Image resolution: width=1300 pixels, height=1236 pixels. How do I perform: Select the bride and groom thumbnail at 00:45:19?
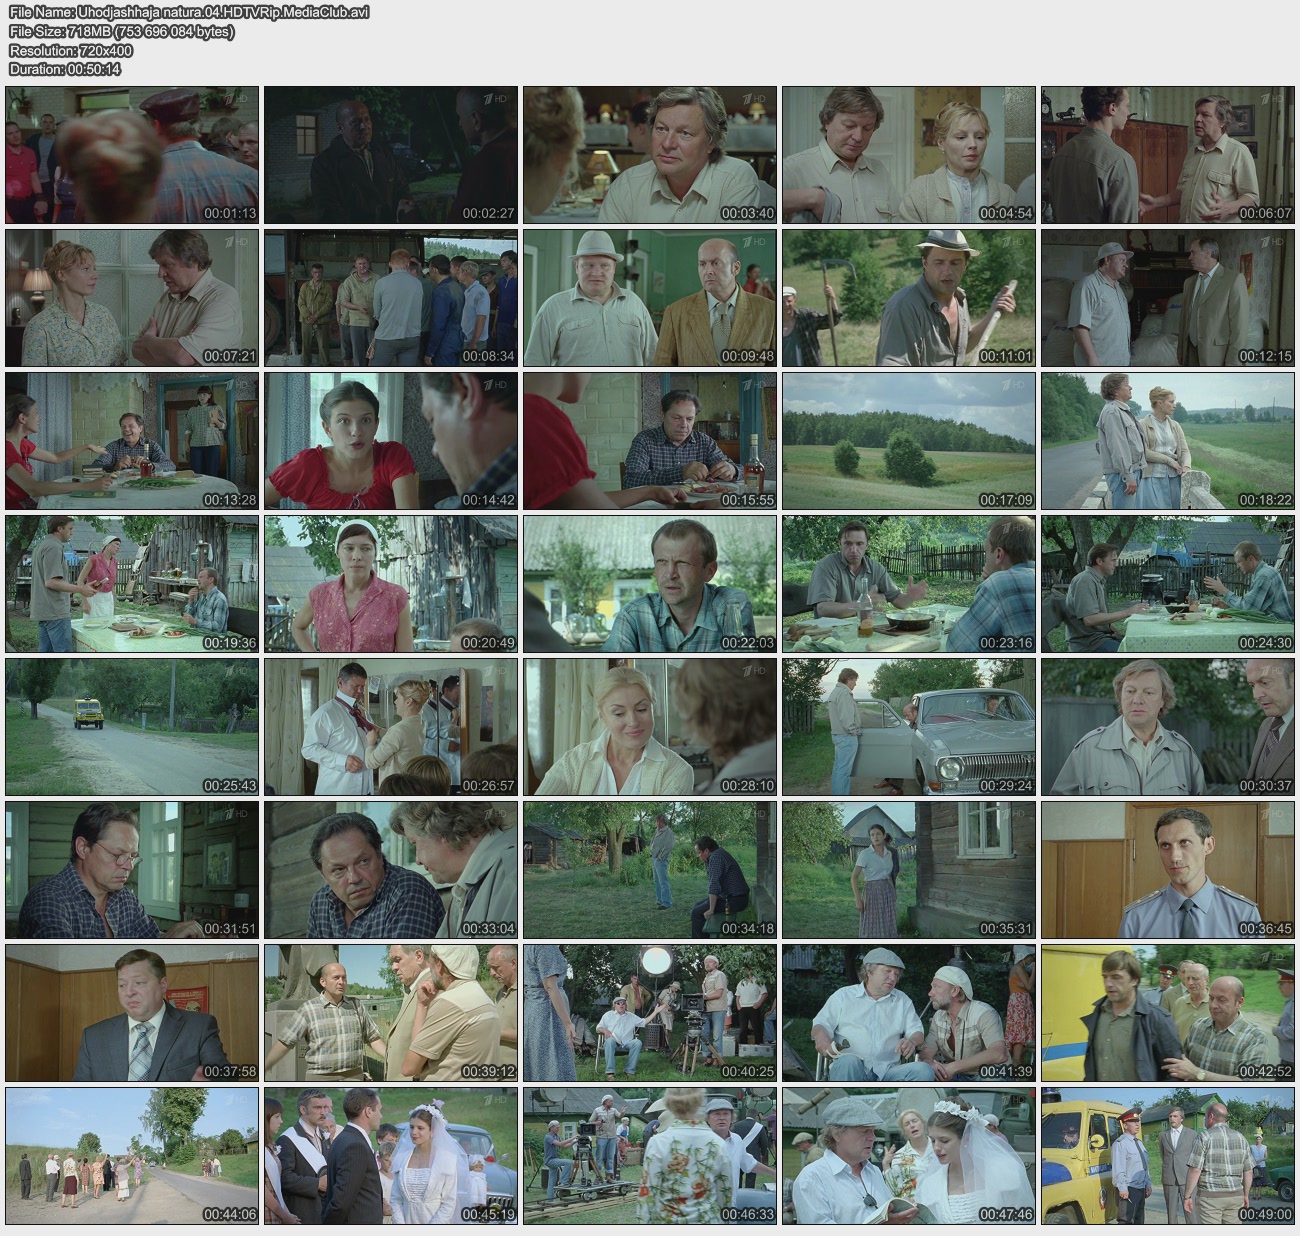[x=391, y=1156]
